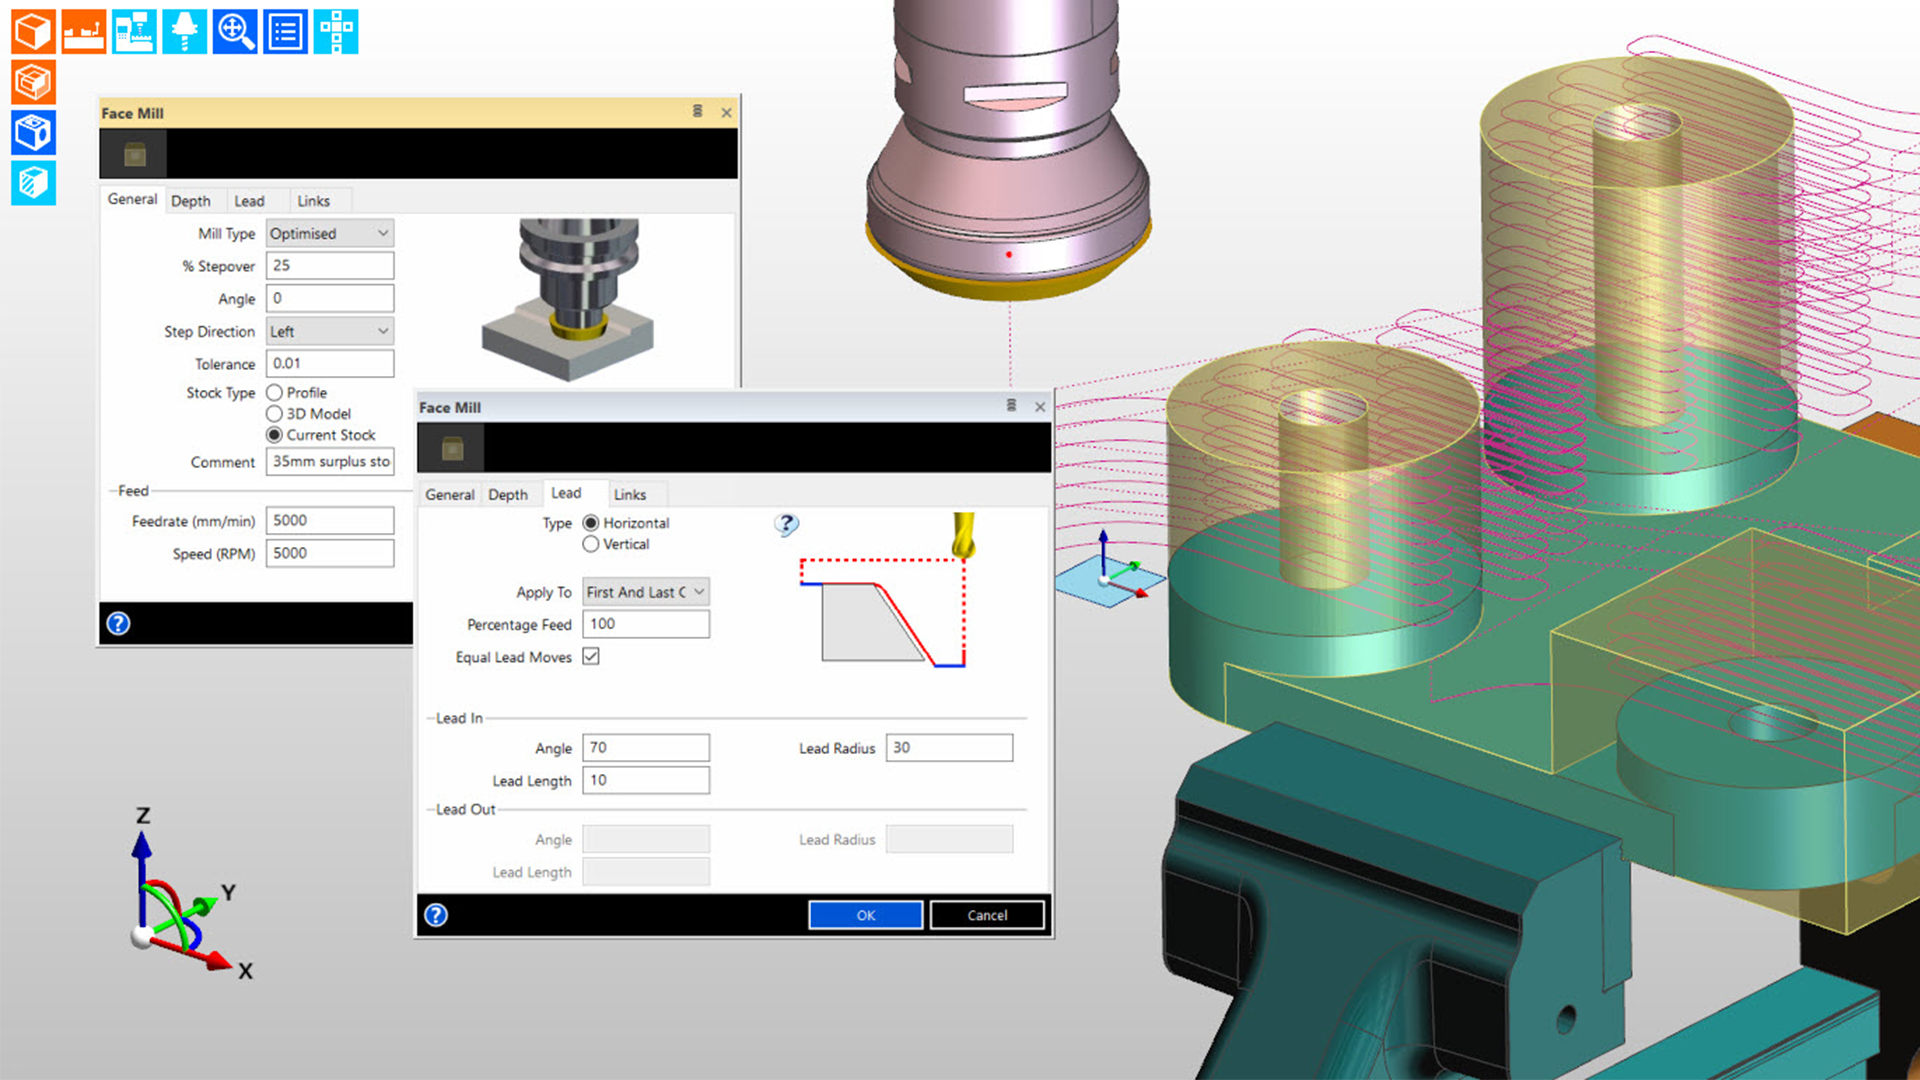Viewport: 1920px width, 1080px height.
Task: Select the milling tool holder icon
Action: (x=184, y=32)
